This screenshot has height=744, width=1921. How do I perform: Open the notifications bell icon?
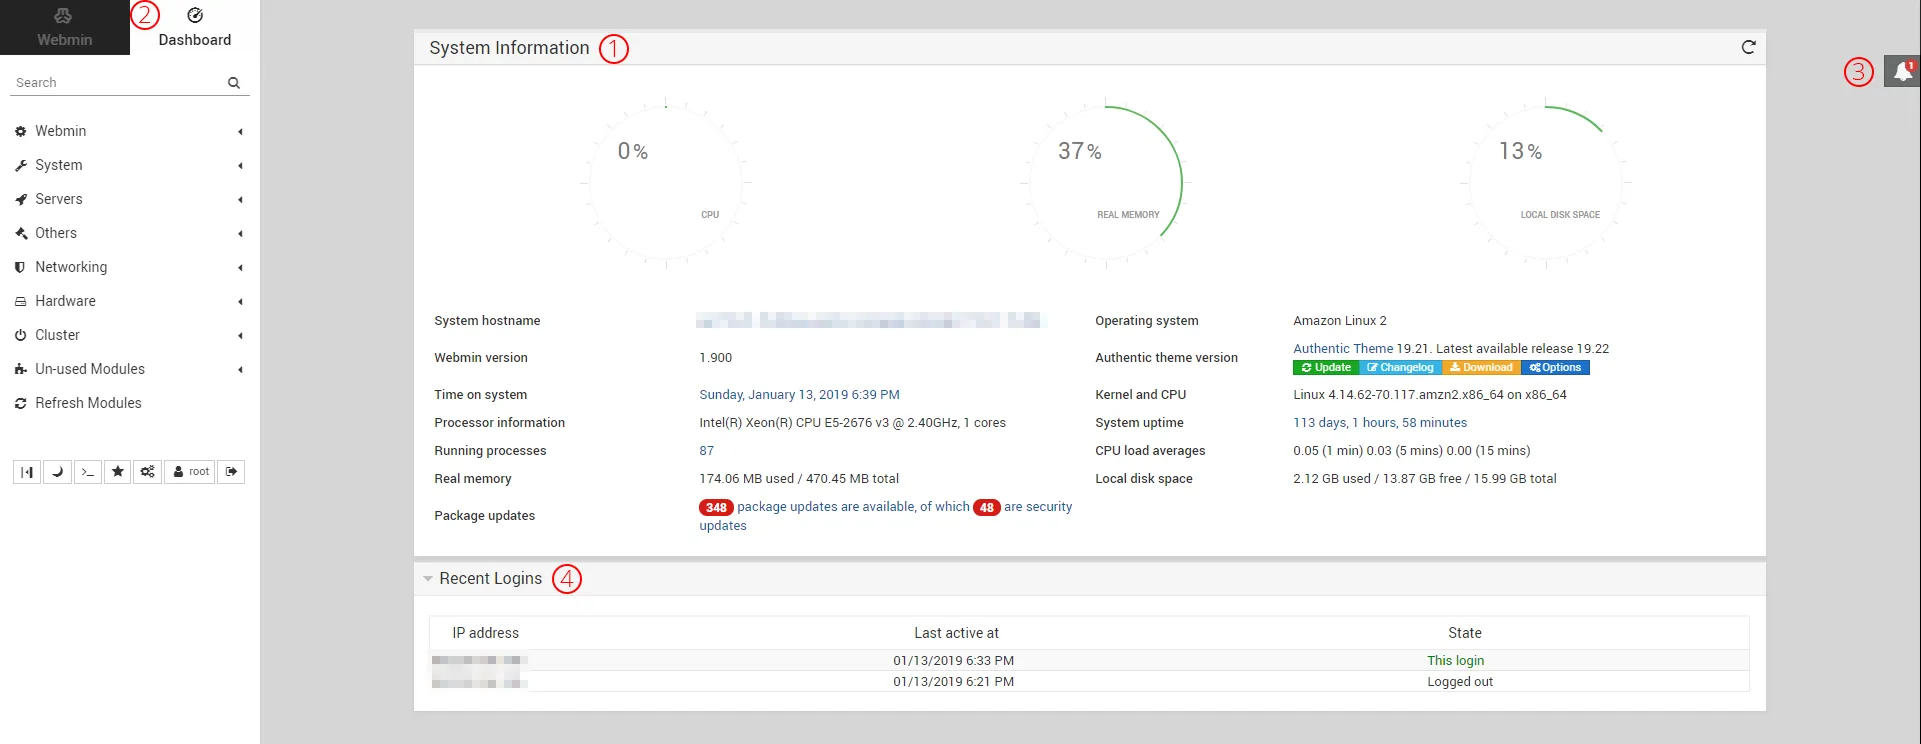(1902, 71)
